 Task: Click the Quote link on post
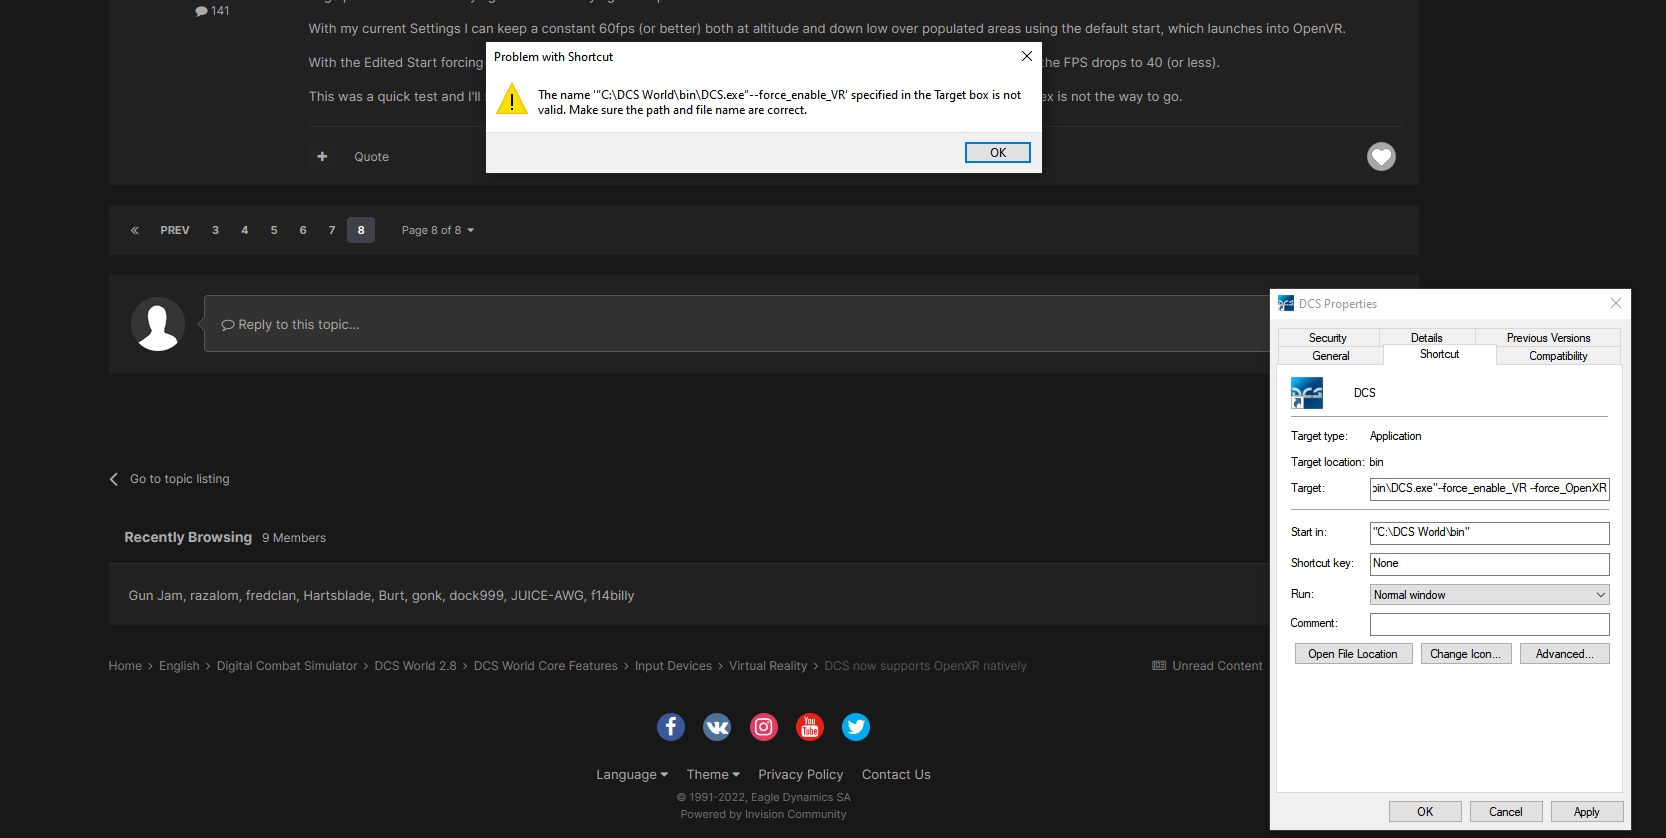(371, 157)
